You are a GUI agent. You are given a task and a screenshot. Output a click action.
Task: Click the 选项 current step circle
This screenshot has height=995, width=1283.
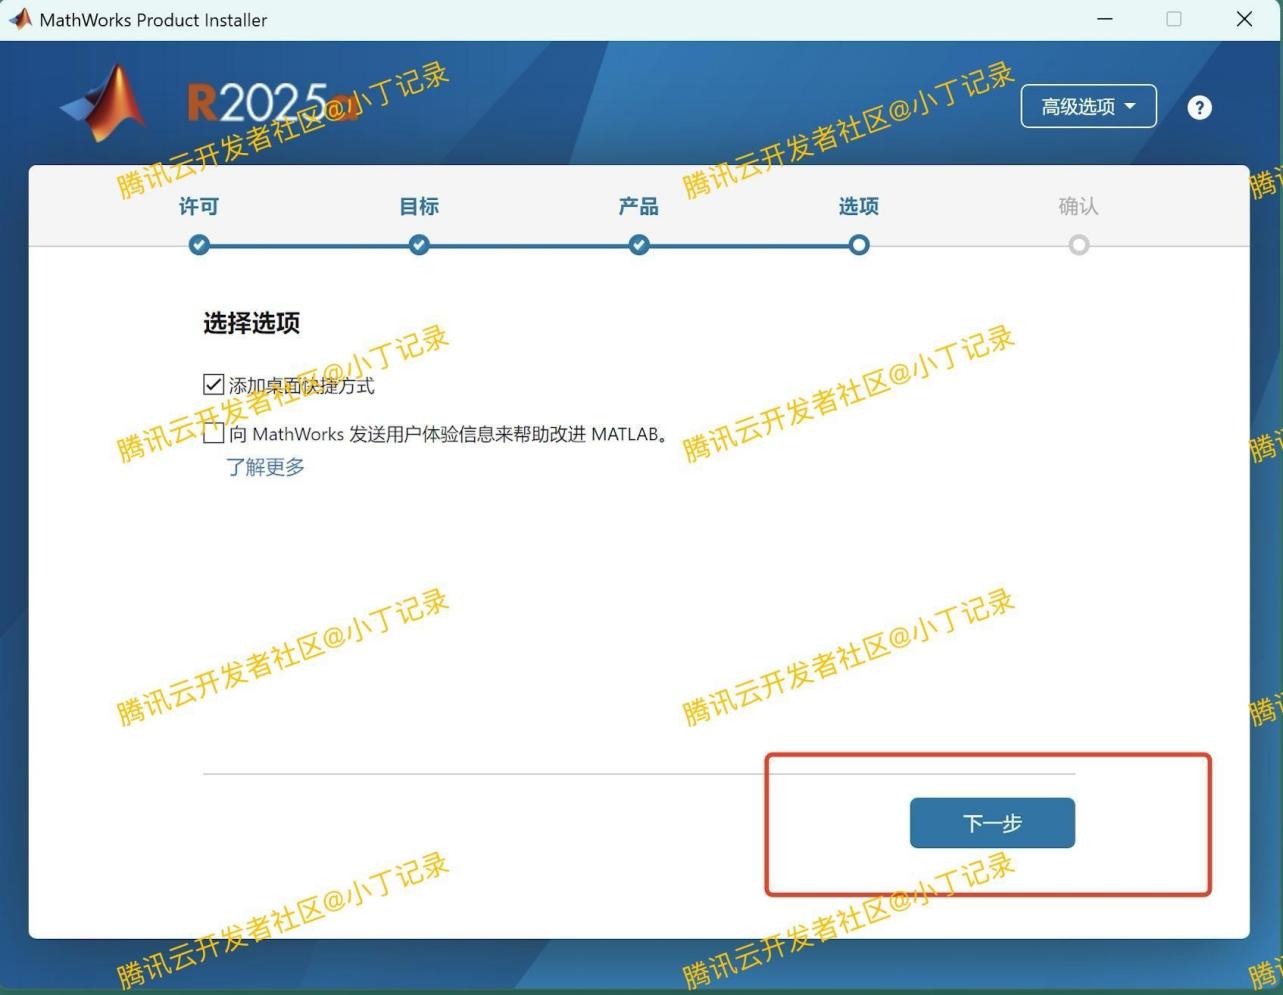(859, 245)
